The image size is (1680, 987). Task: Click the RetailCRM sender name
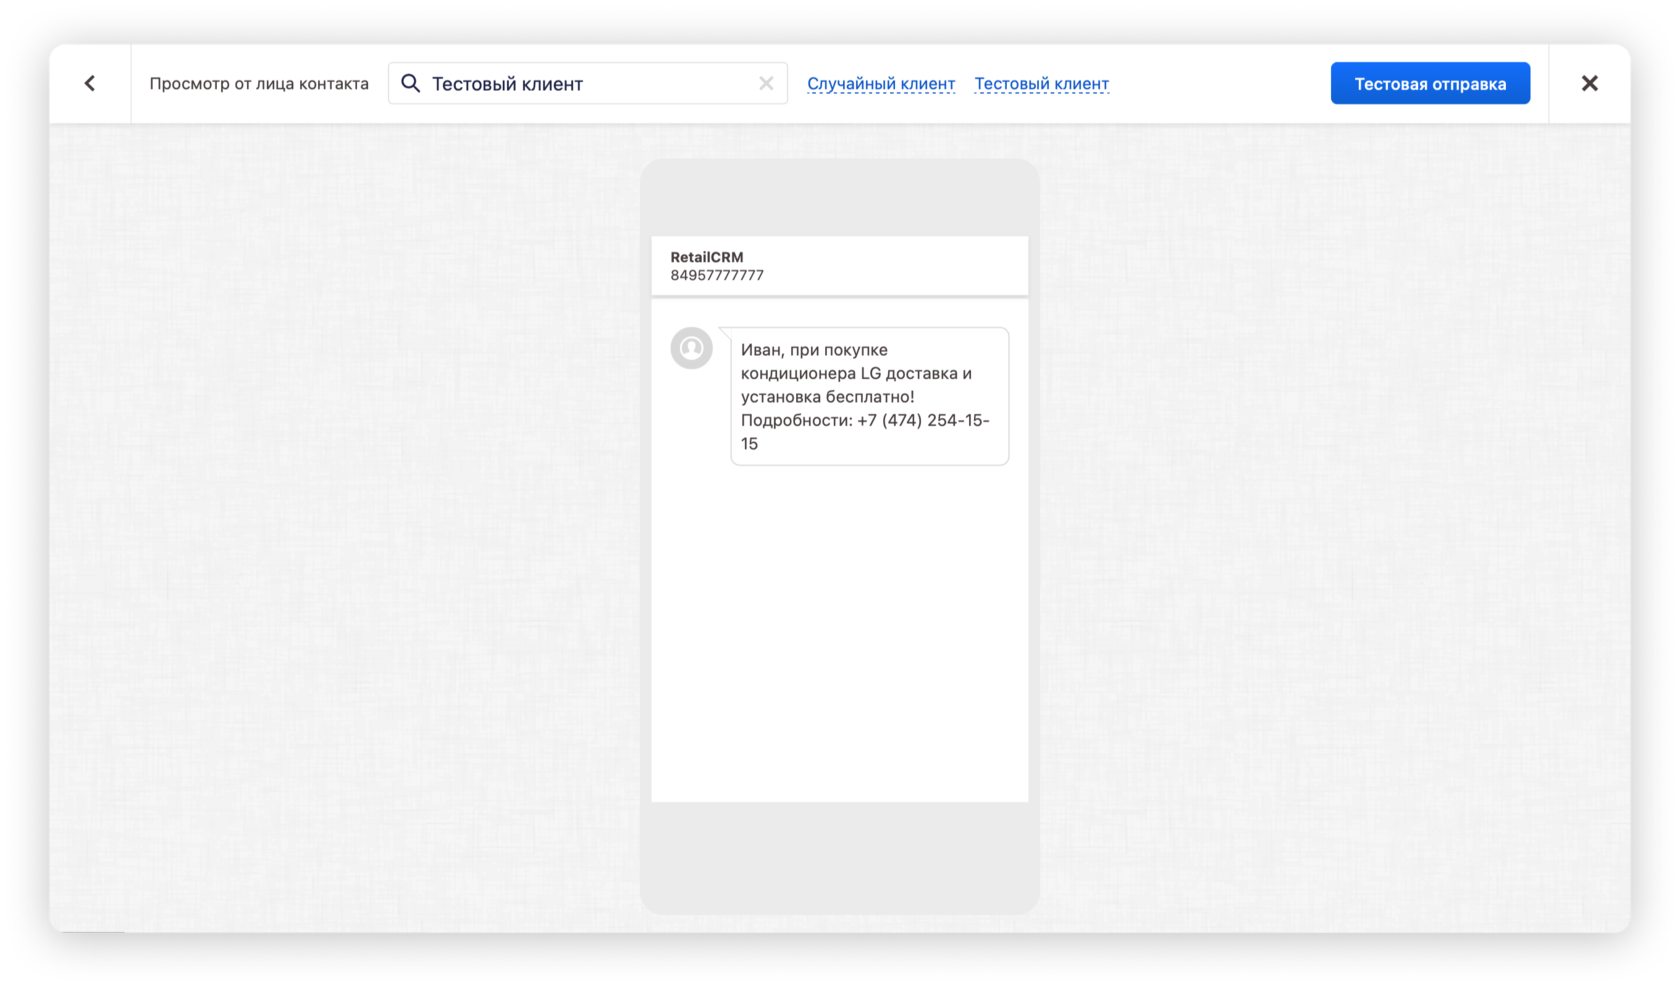[x=707, y=257]
